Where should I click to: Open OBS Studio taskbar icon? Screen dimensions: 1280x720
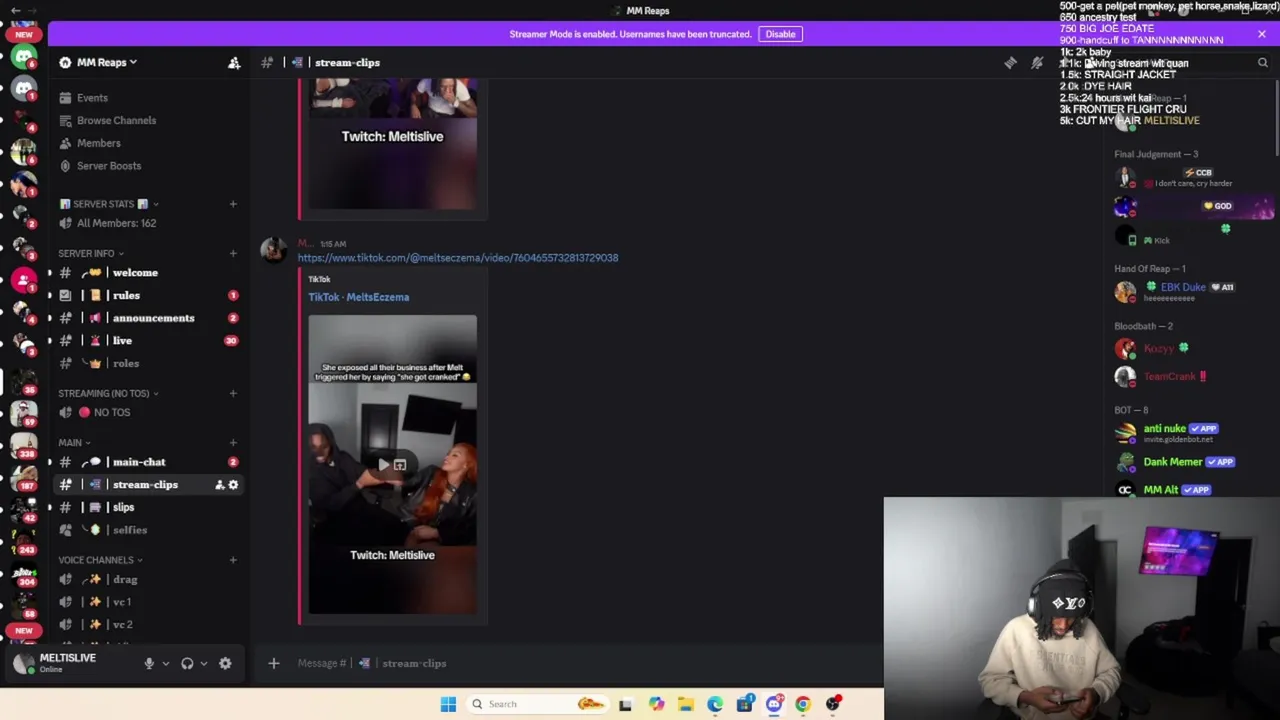(x=833, y=704)
